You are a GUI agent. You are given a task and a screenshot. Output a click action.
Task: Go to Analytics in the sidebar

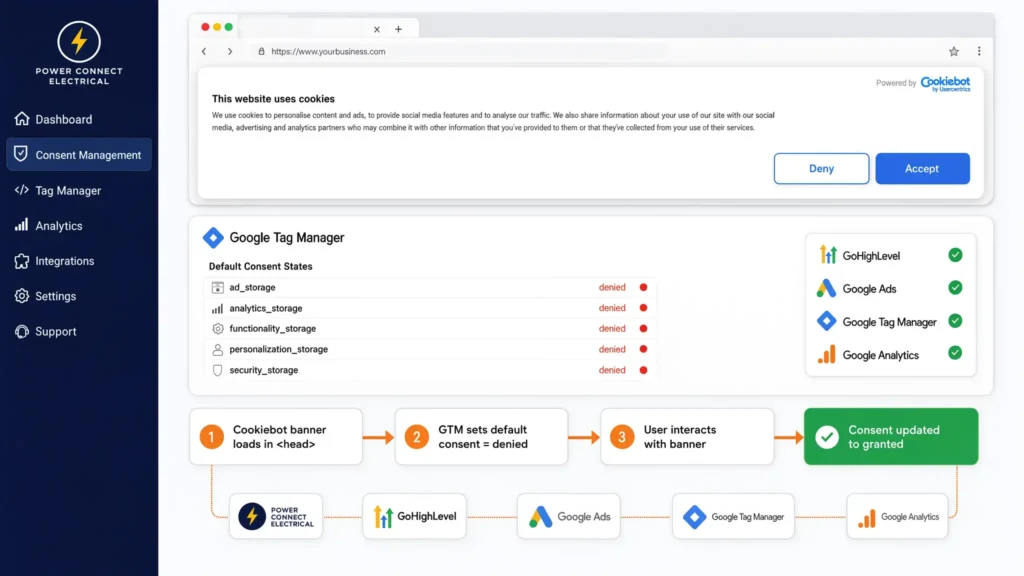pyautogui.click(x=49, y=225)
